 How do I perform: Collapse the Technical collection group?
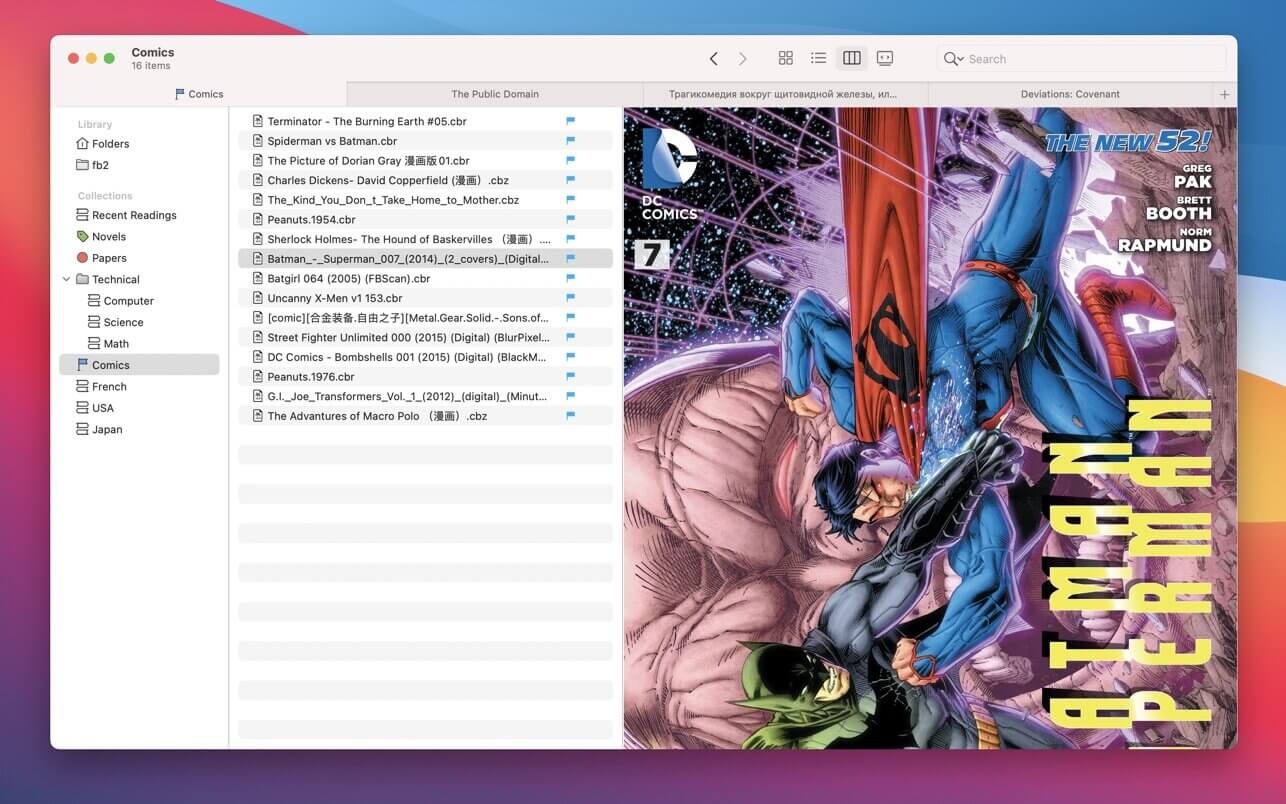click(x=67, y=280)
